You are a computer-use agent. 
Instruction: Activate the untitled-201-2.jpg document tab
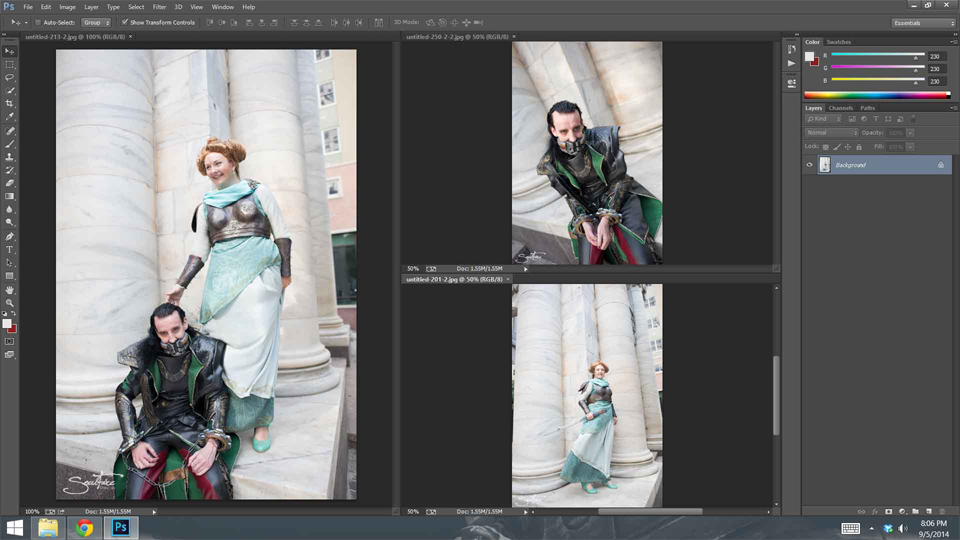pos(454,279)
